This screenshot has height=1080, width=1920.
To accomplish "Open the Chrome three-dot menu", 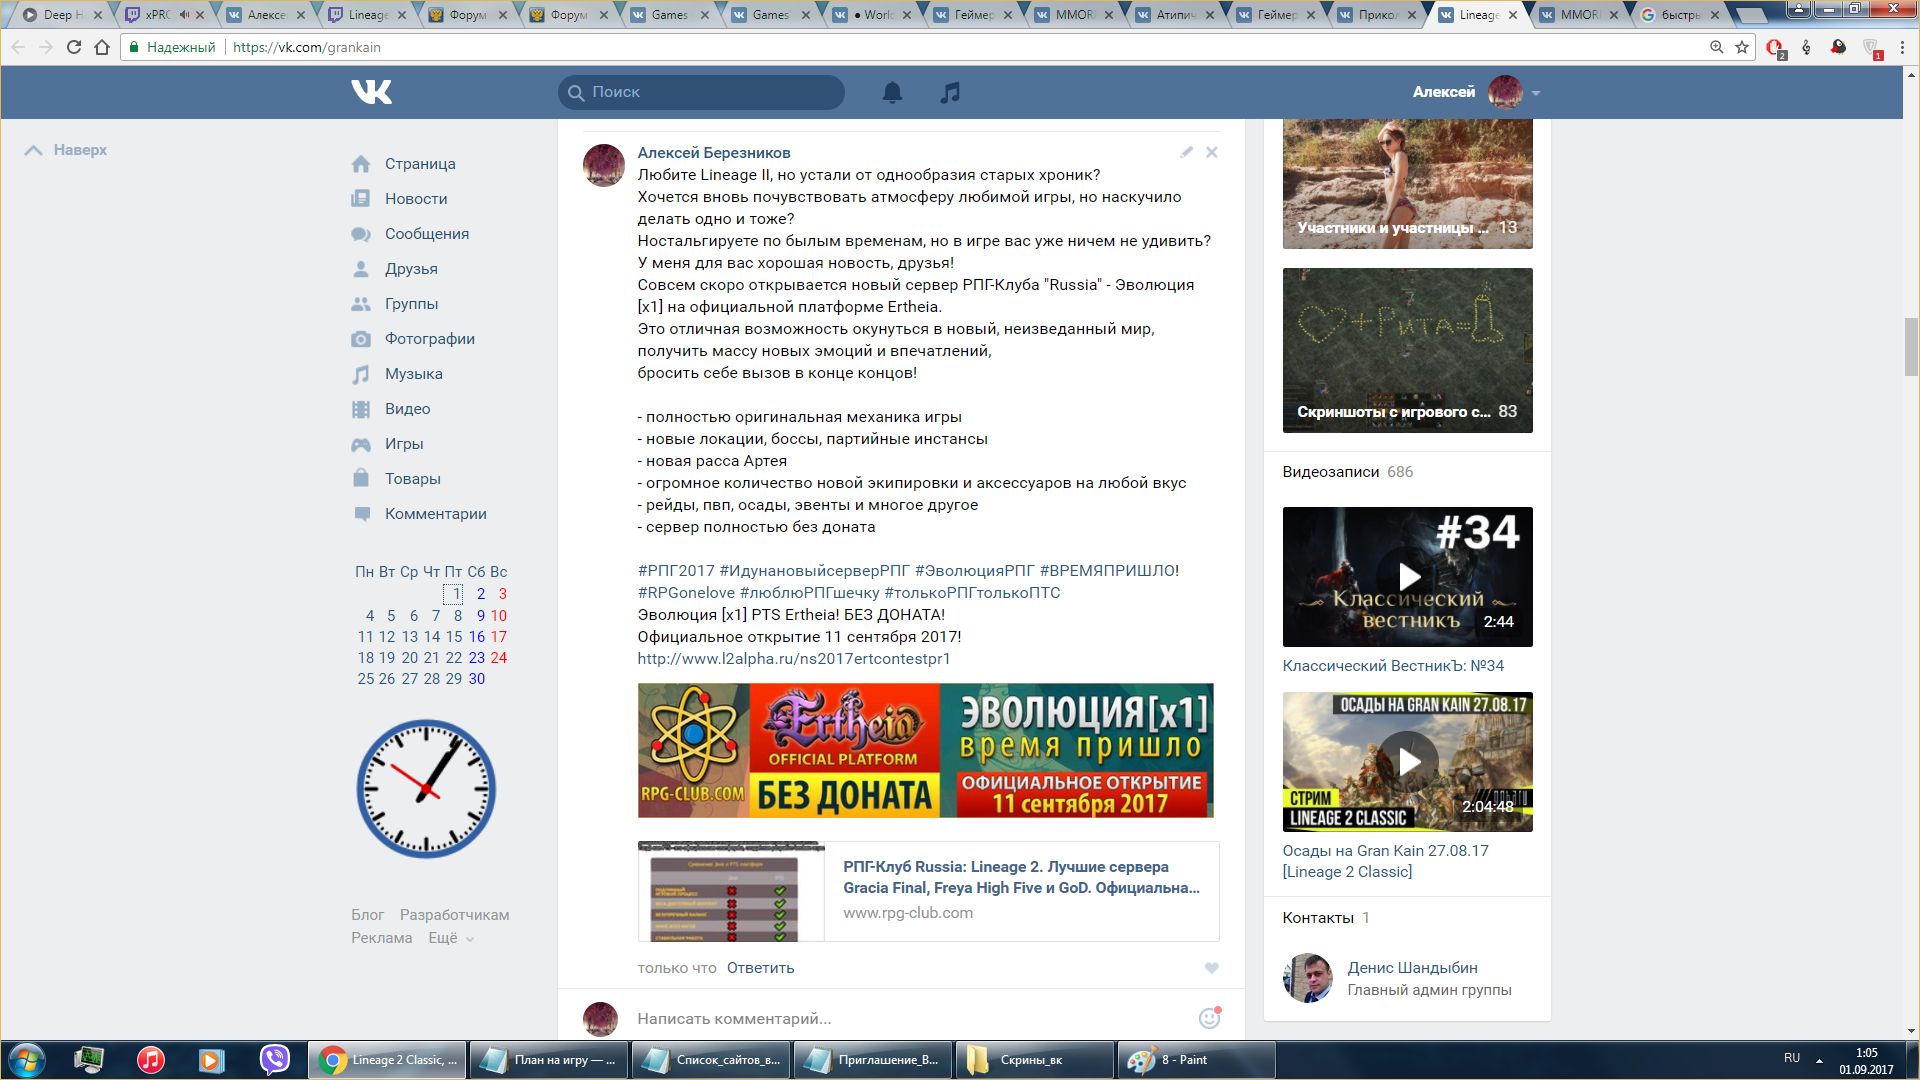I will 1902,47.
